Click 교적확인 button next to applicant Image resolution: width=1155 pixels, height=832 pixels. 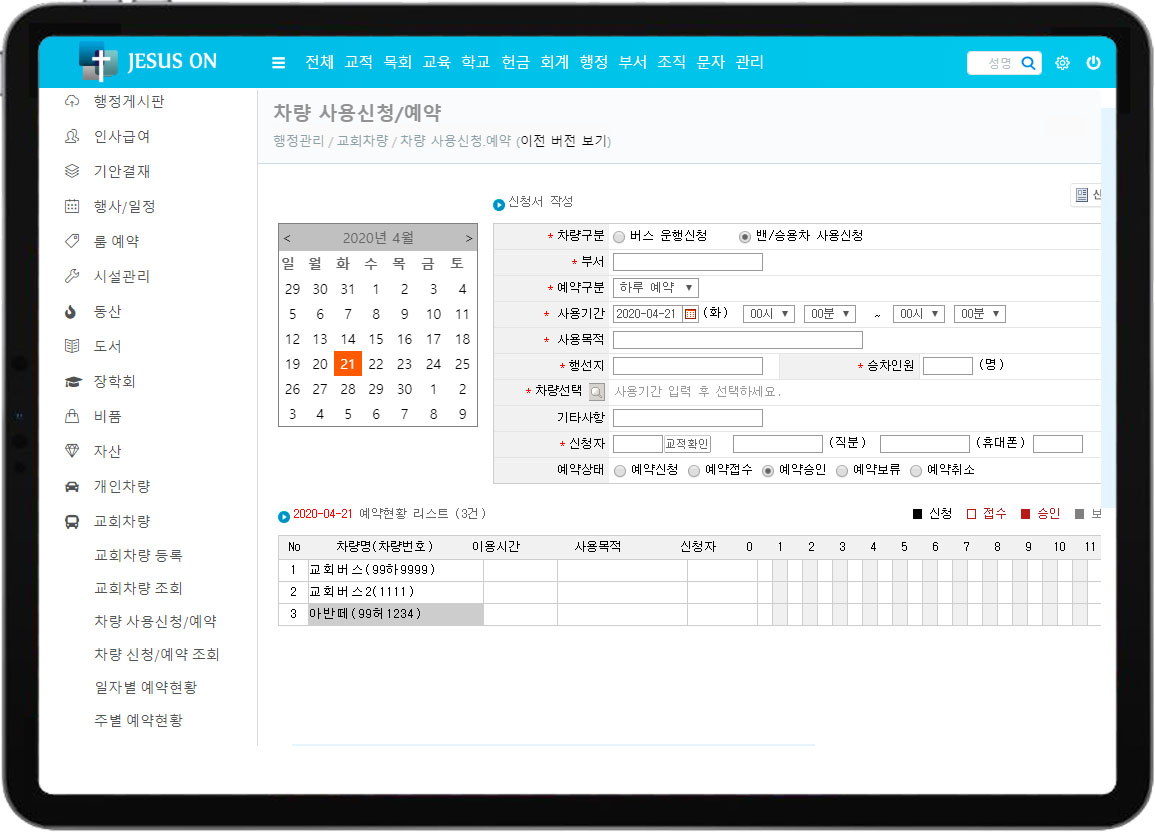click(687, 444)
